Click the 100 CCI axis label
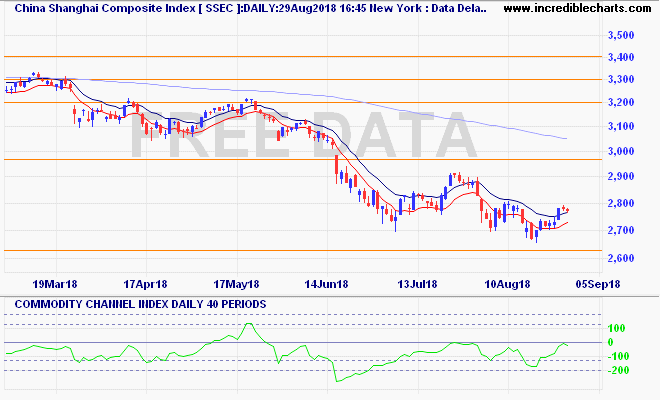Viewport: 660px width, 400px height. [x=618, y=328]
